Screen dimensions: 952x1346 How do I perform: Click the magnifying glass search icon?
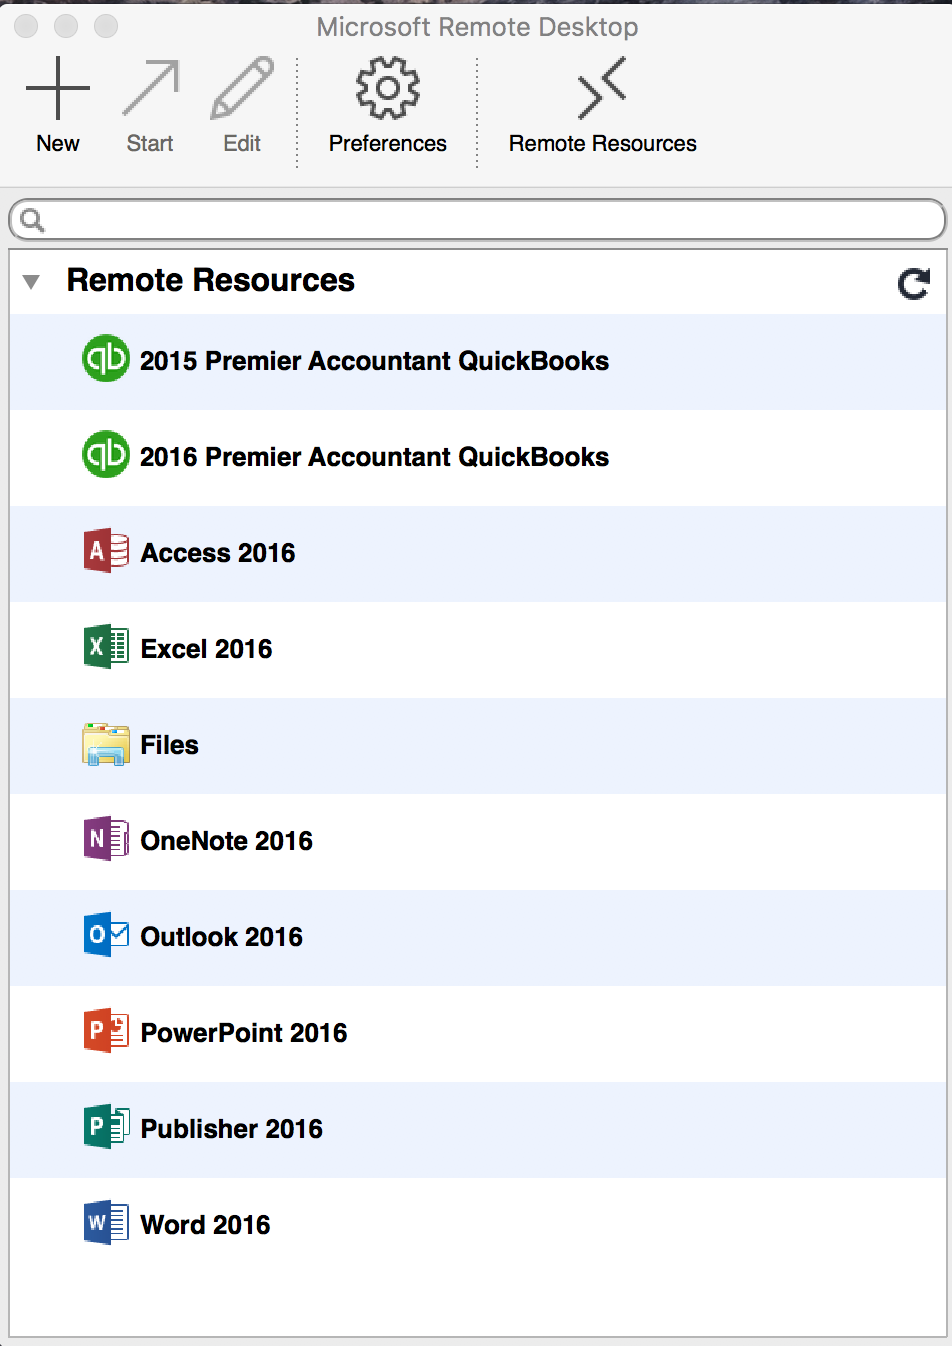[x=32, y=220]
